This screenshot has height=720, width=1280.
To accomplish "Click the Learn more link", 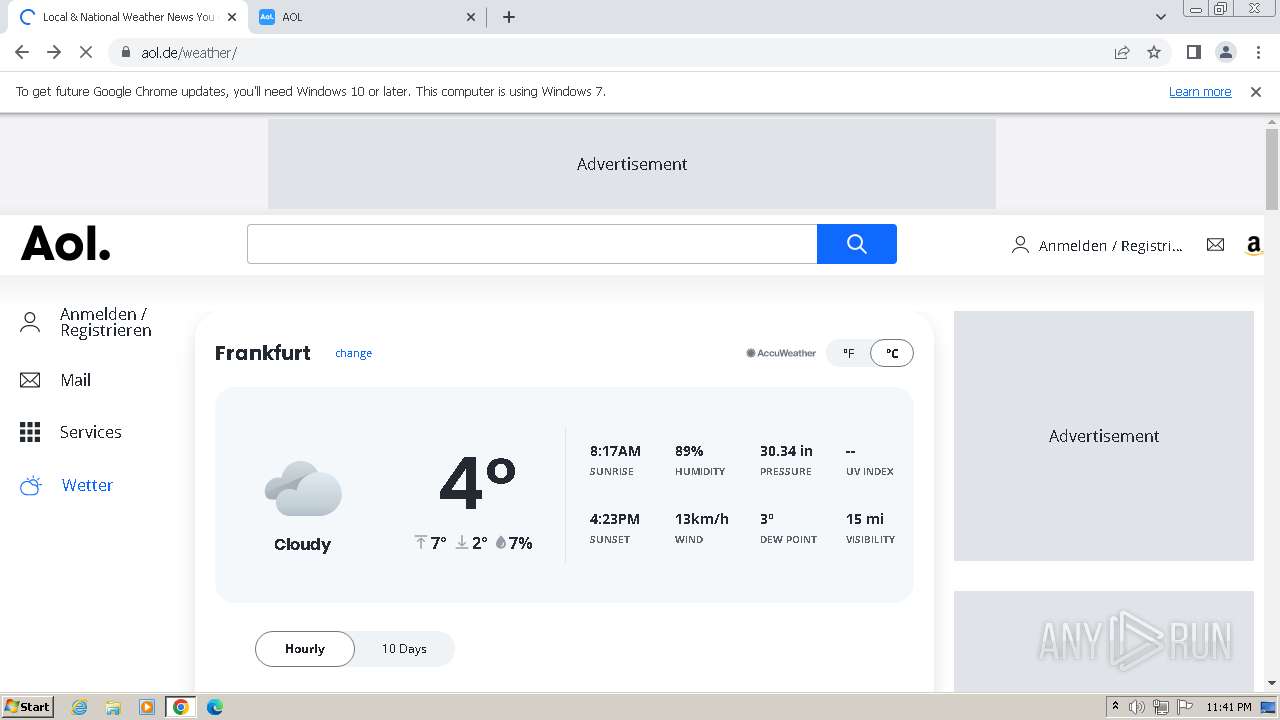I will tap(1200, 91).
